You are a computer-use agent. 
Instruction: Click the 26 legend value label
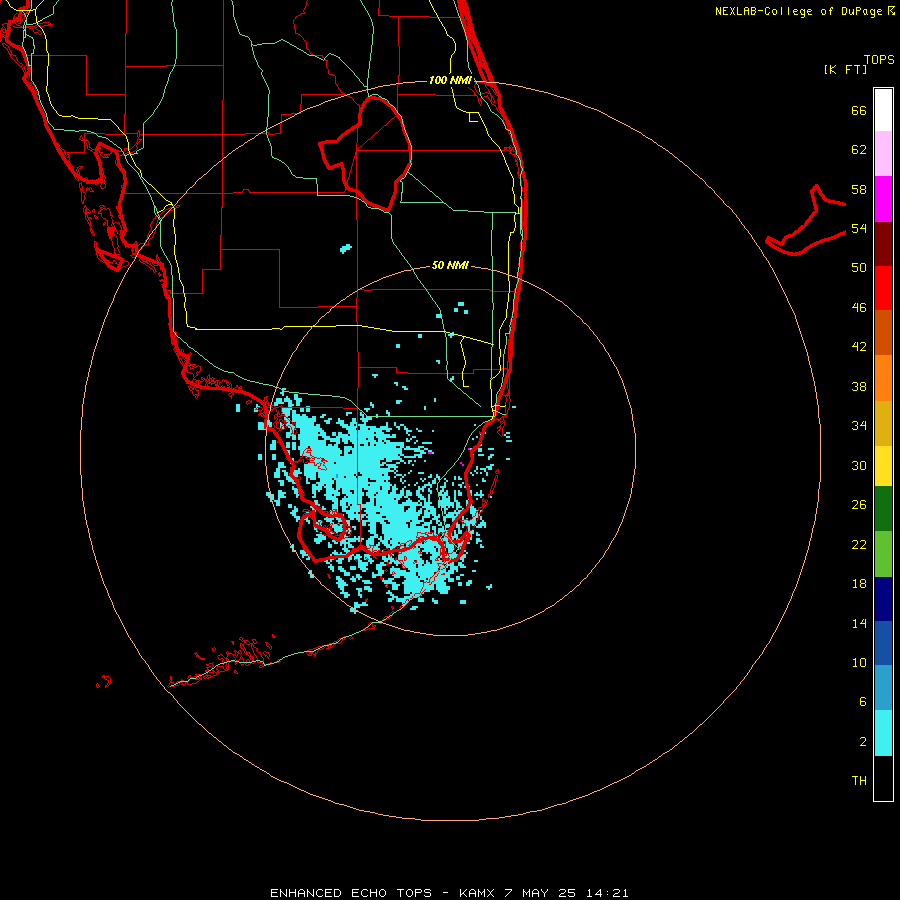pyautogui.click(x=859, y=505)
